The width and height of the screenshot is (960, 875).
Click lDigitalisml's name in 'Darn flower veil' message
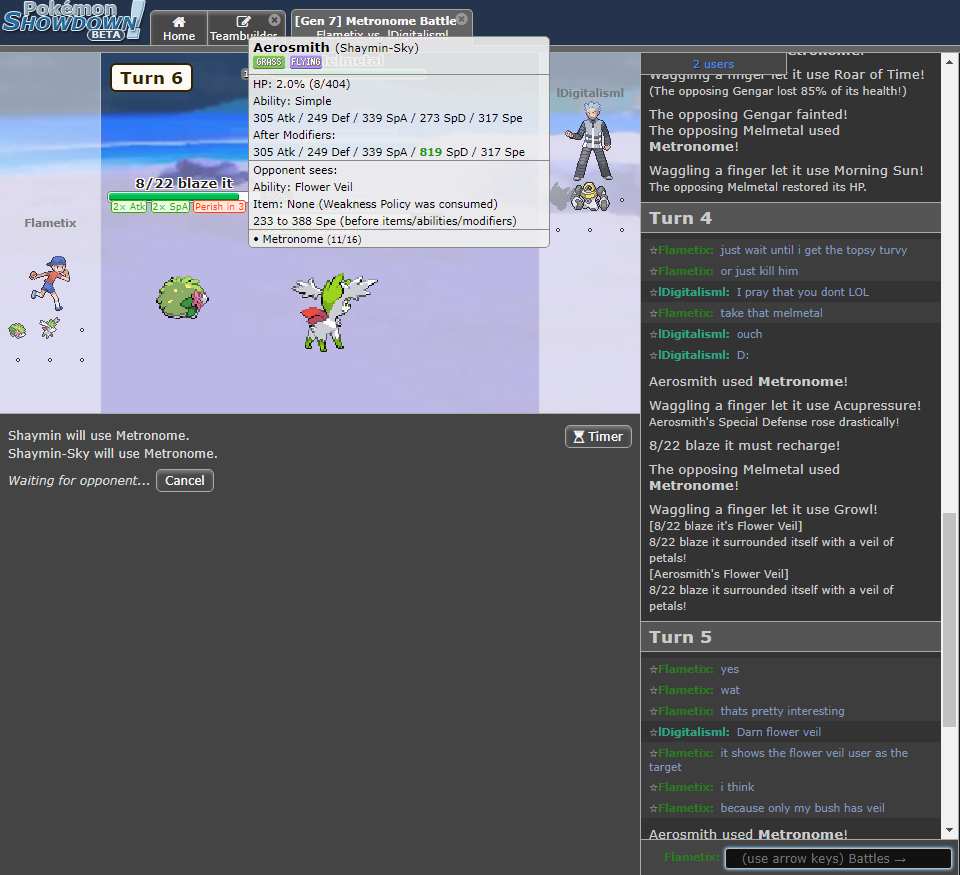[x=694, y=732]
